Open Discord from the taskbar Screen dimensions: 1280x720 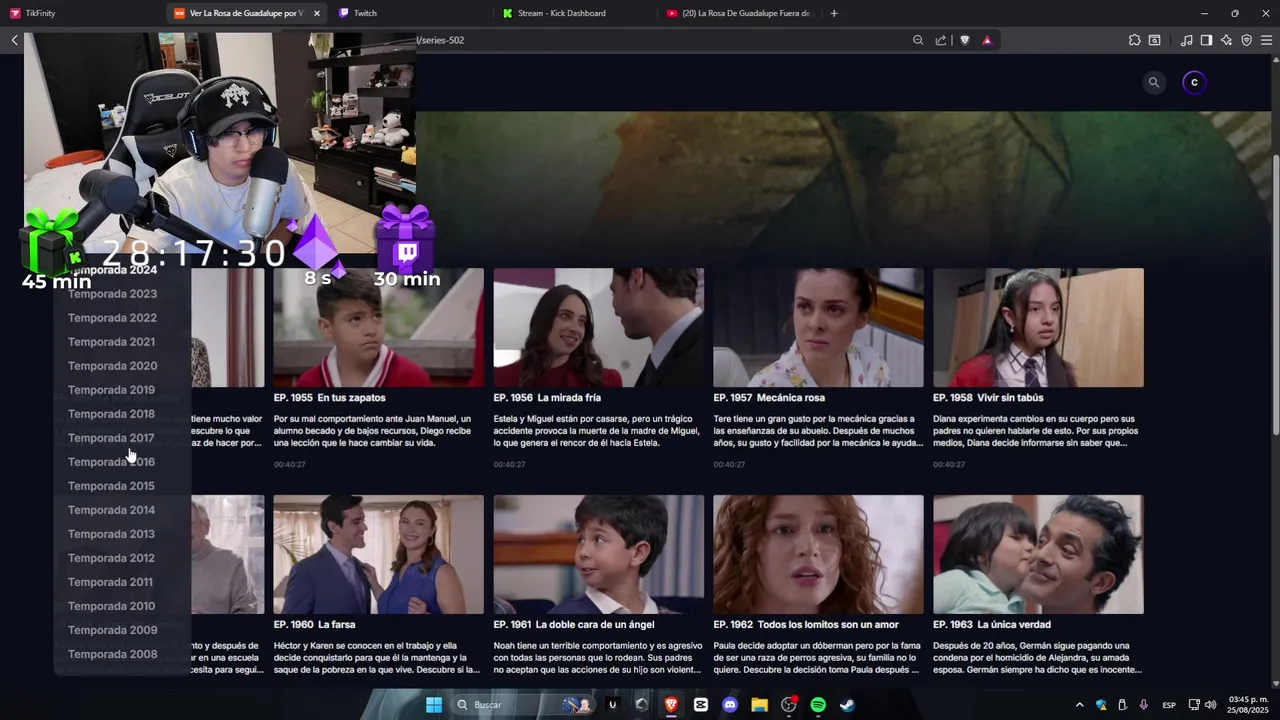coord(730,705)
